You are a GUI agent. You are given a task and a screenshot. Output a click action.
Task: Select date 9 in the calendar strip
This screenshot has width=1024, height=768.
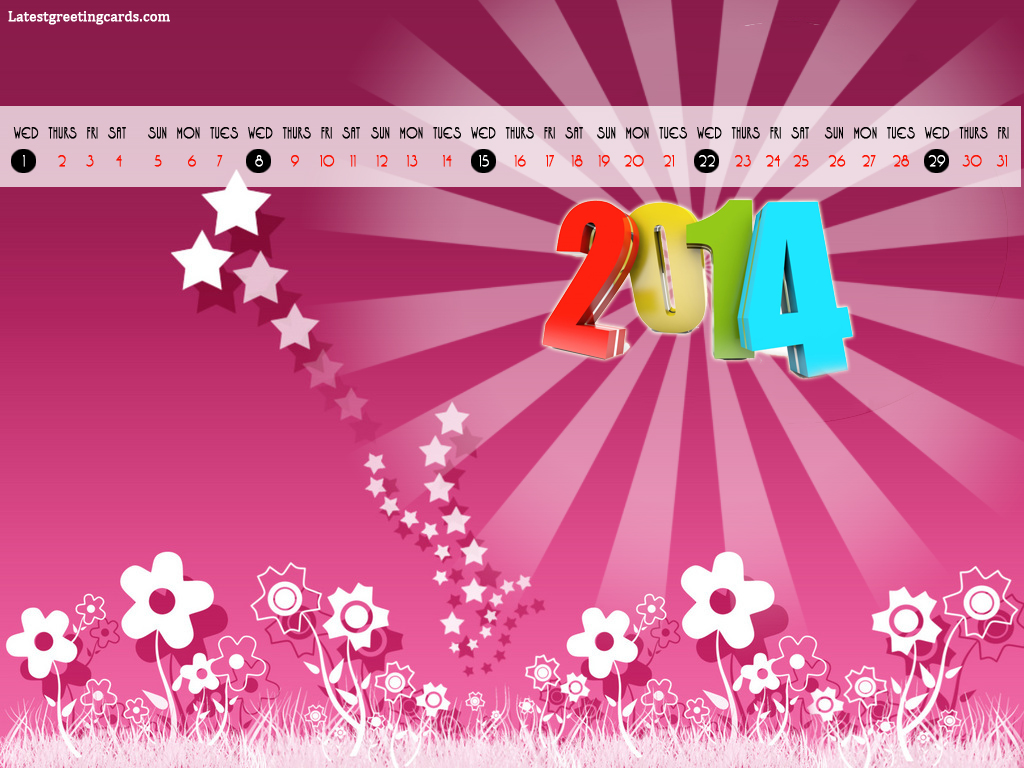[x=295, y=161]
